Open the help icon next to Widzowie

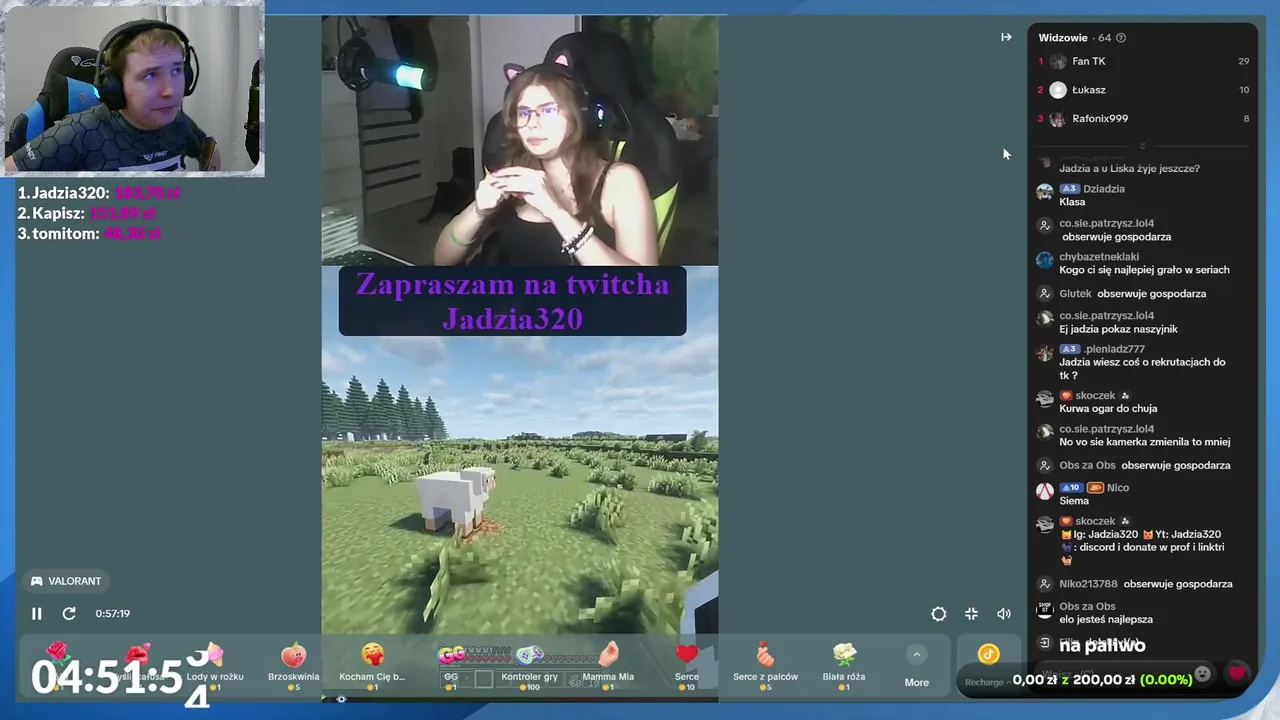click(x=1121, y=38)
